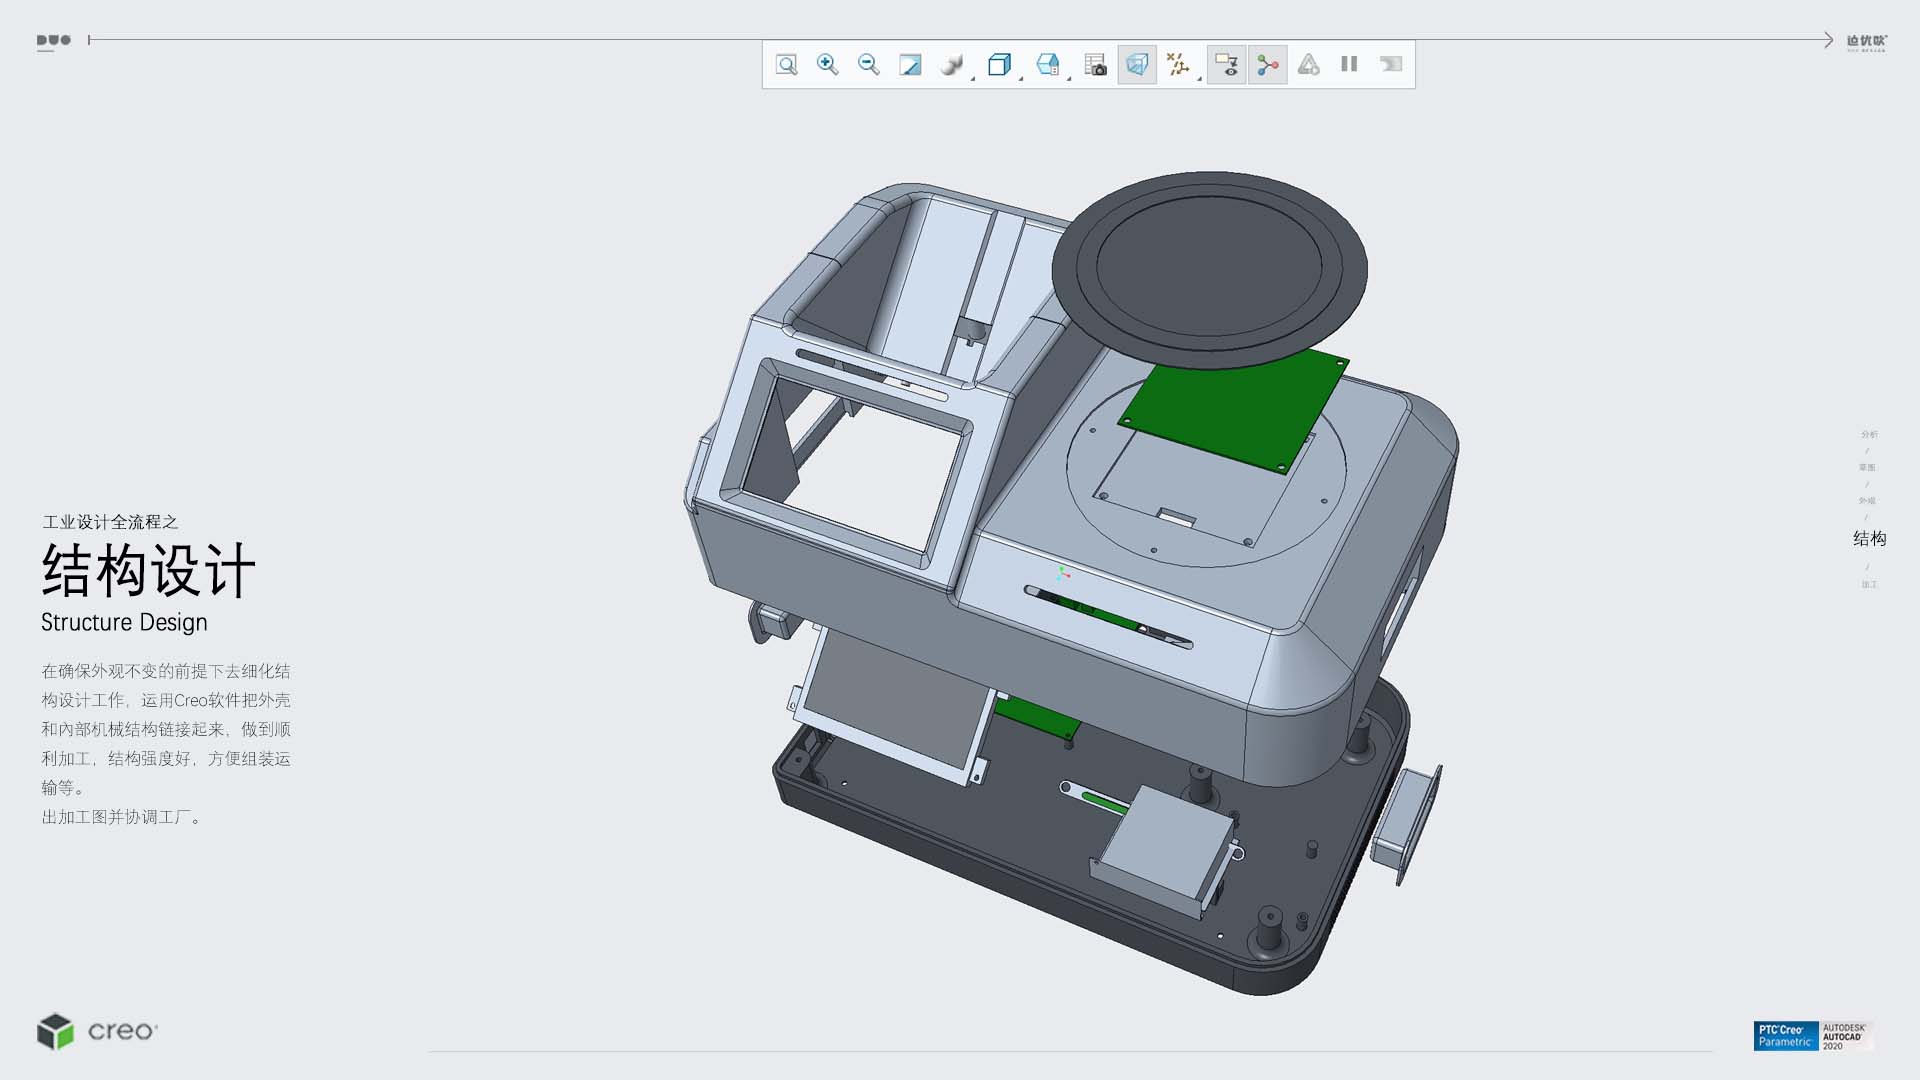Toggle the Spin Center button
The image size is (1920, 1080).
(x=1268, y=65)
